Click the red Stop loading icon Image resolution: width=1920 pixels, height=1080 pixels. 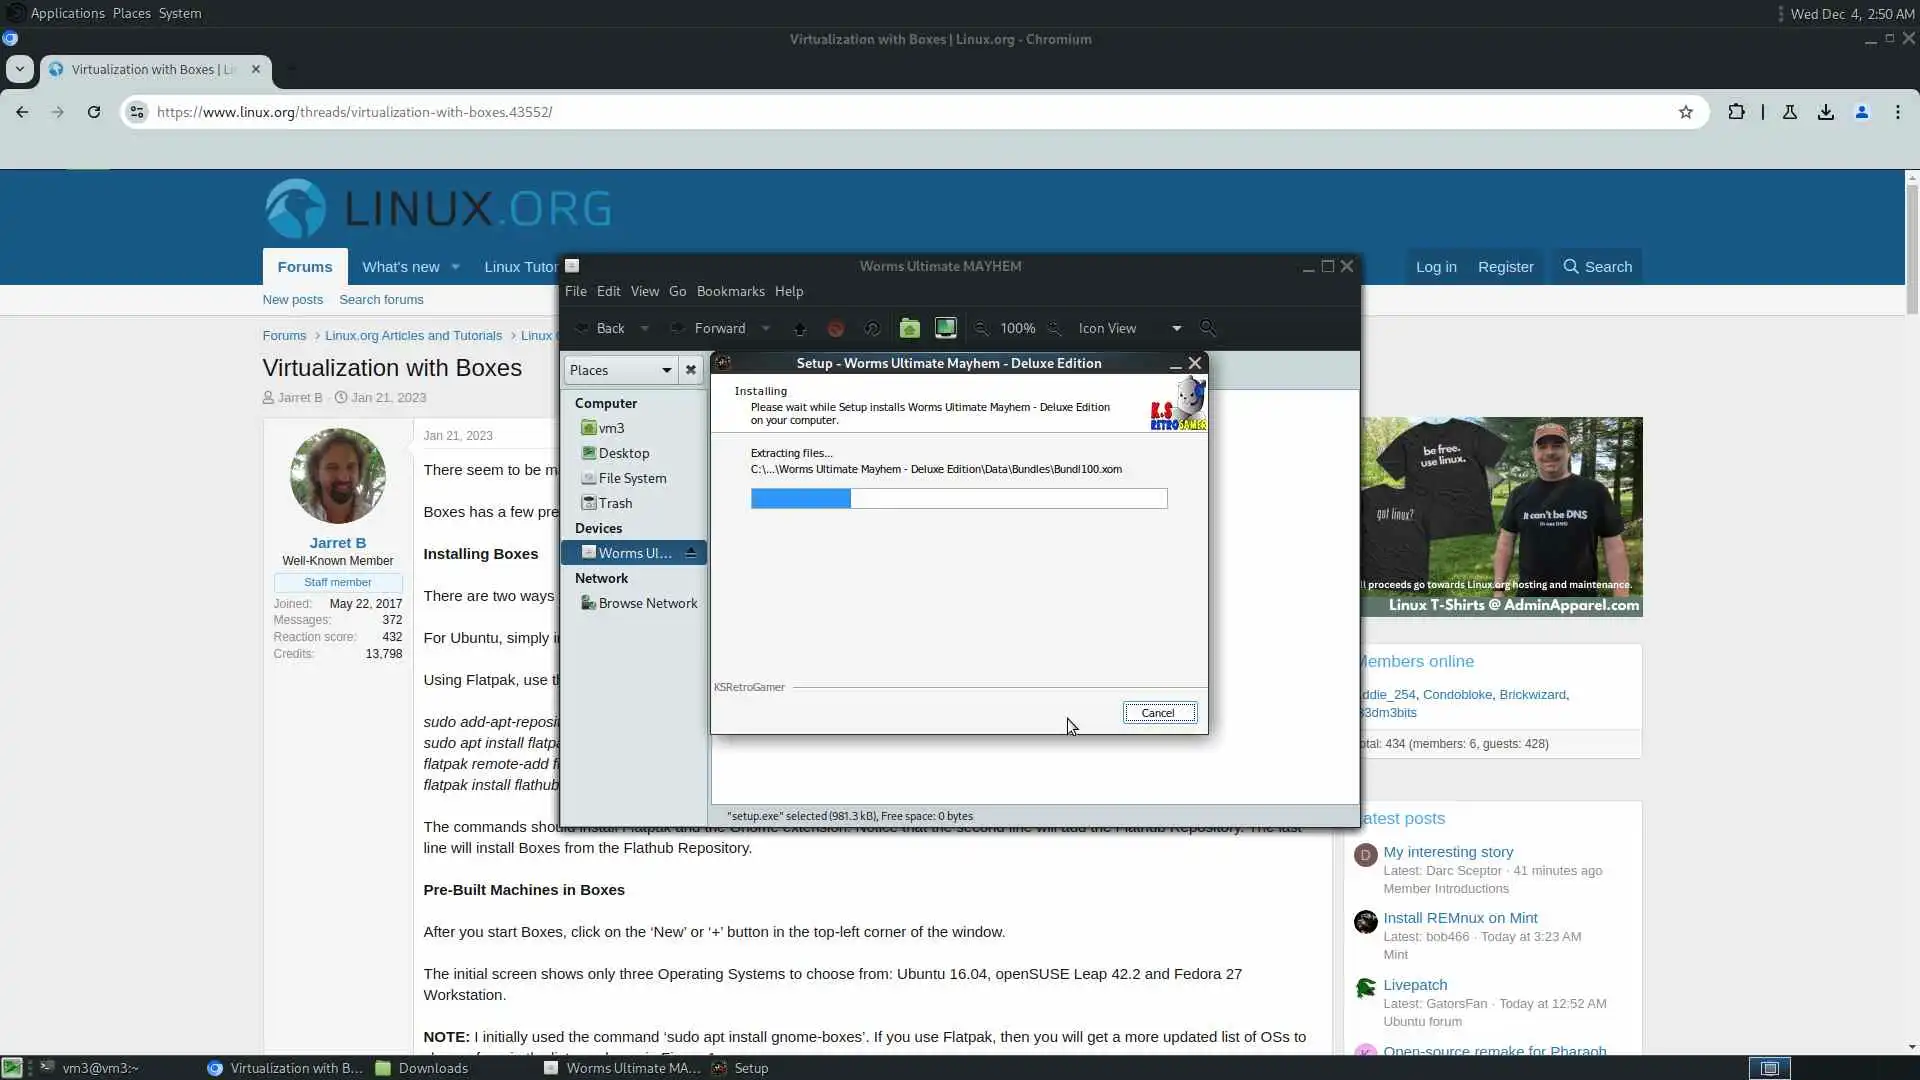point(836,328)
